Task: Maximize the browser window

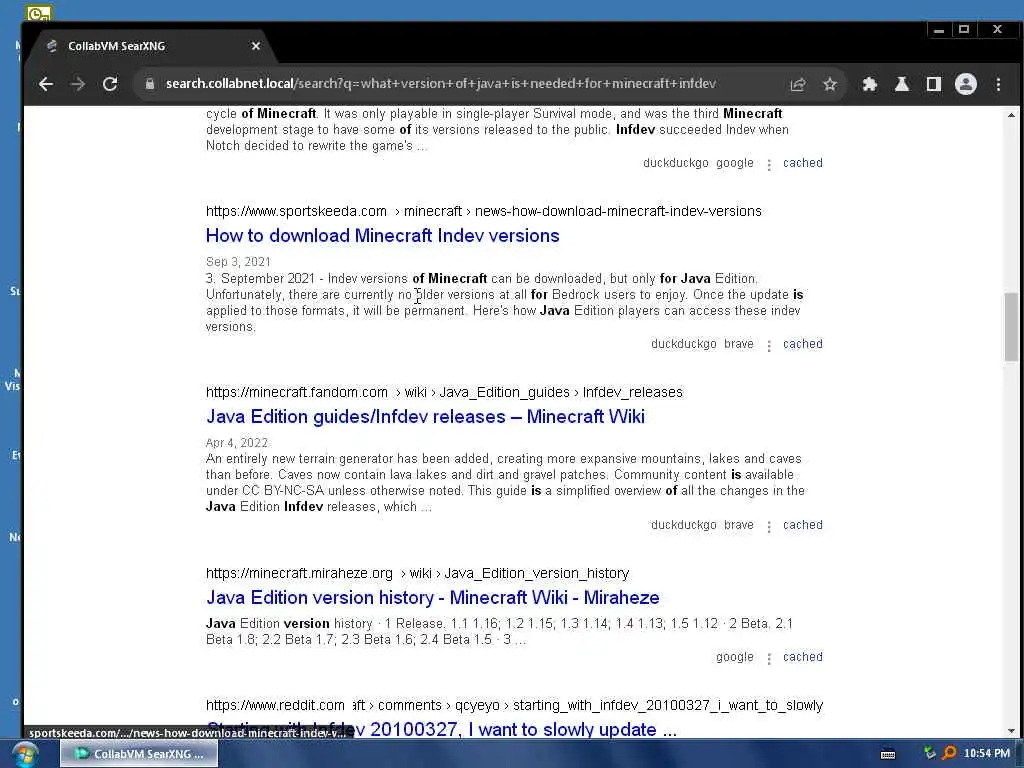Action: click(x=964, y=30)
